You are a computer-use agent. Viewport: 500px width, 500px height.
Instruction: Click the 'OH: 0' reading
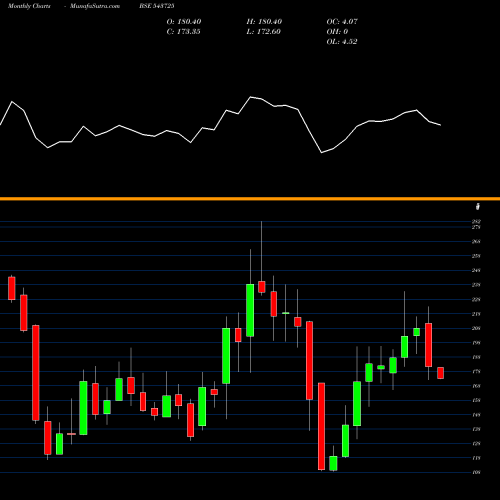[x=337, y=32]
